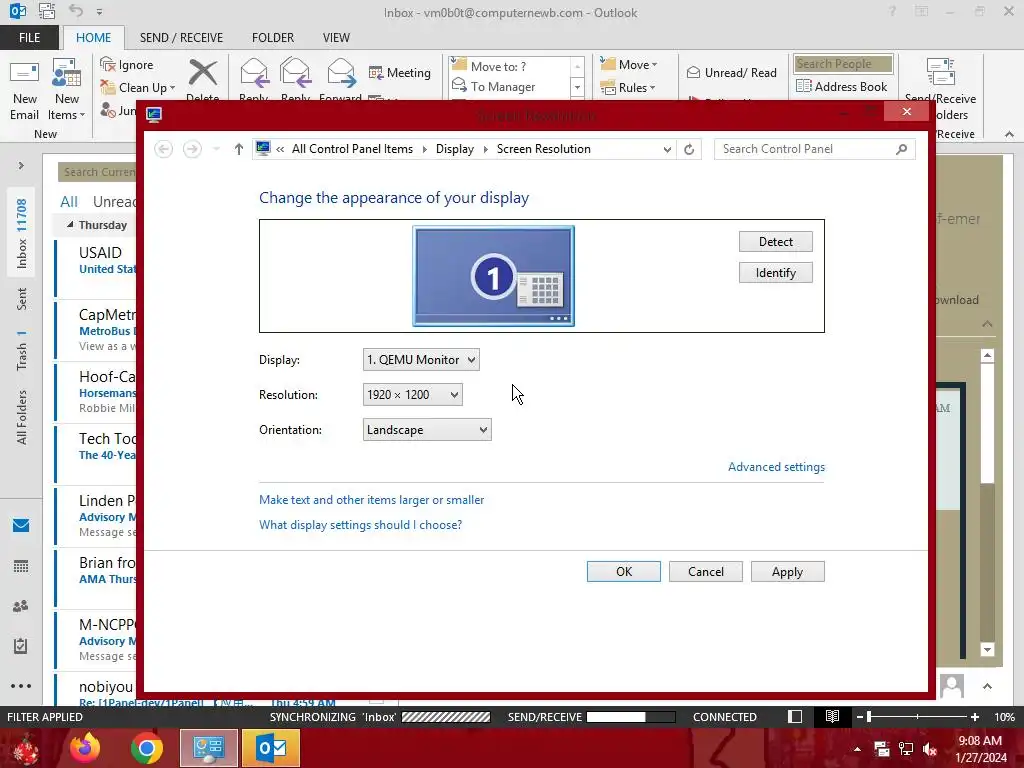1024x768 pixels.
Task: Expand the Outlook folder pane
Action: (21, 166)
